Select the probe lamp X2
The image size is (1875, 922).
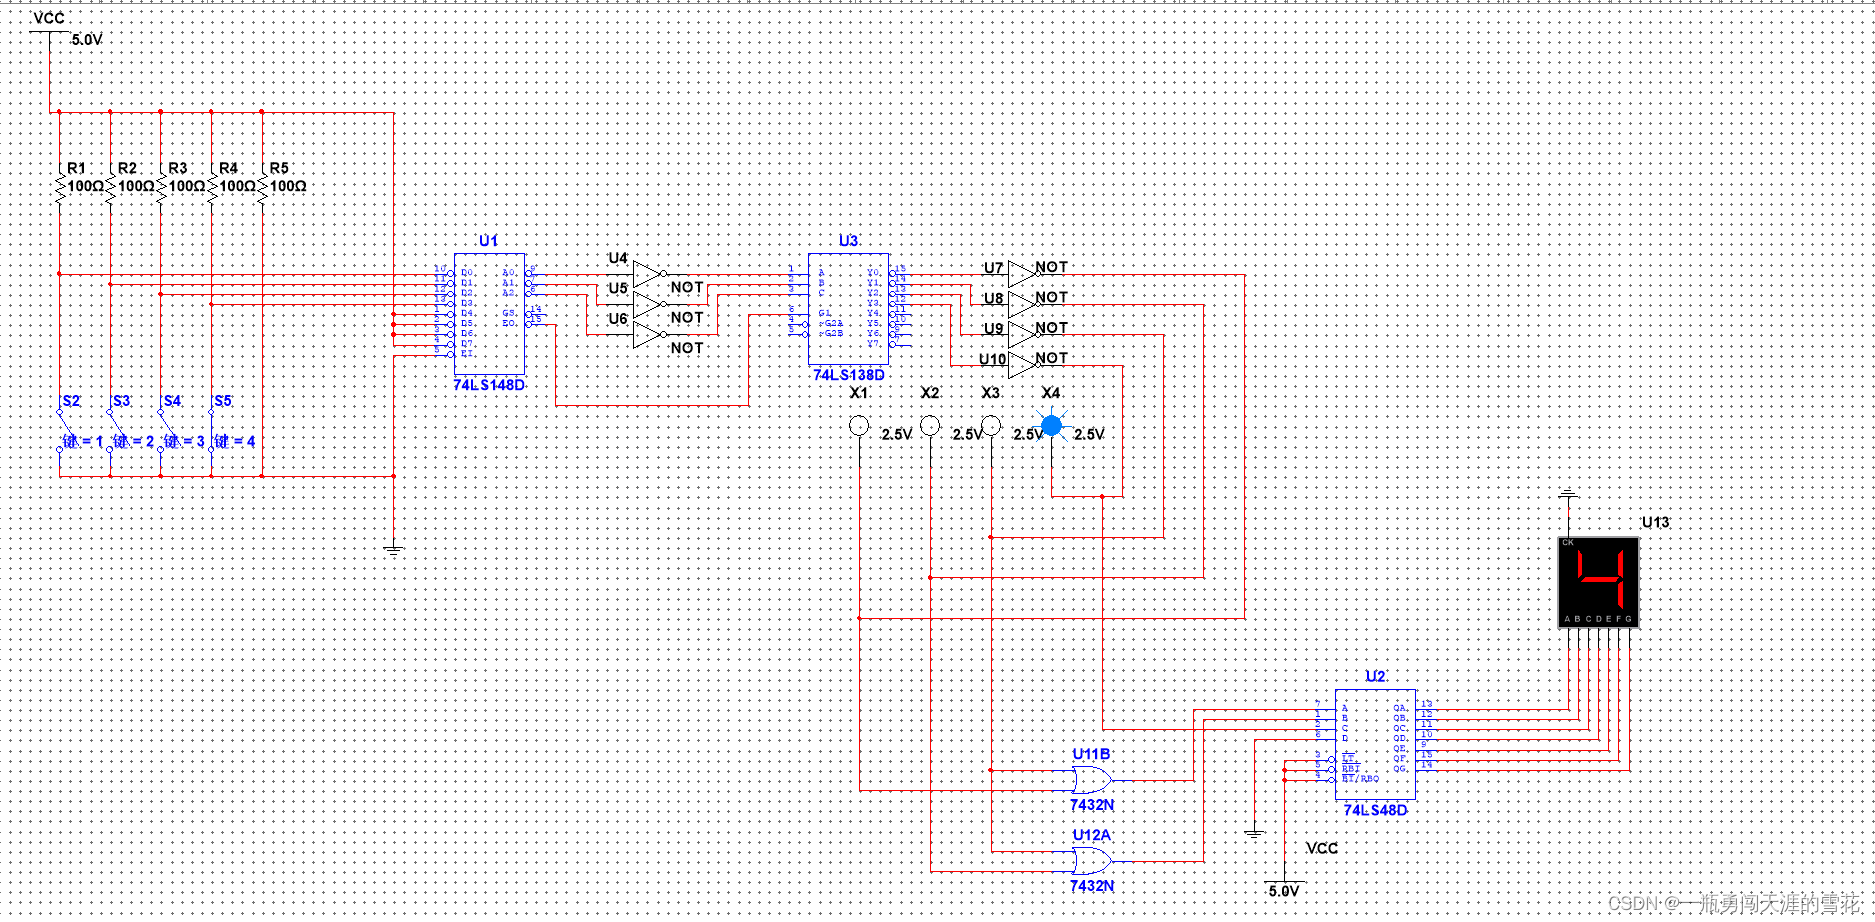930,426
